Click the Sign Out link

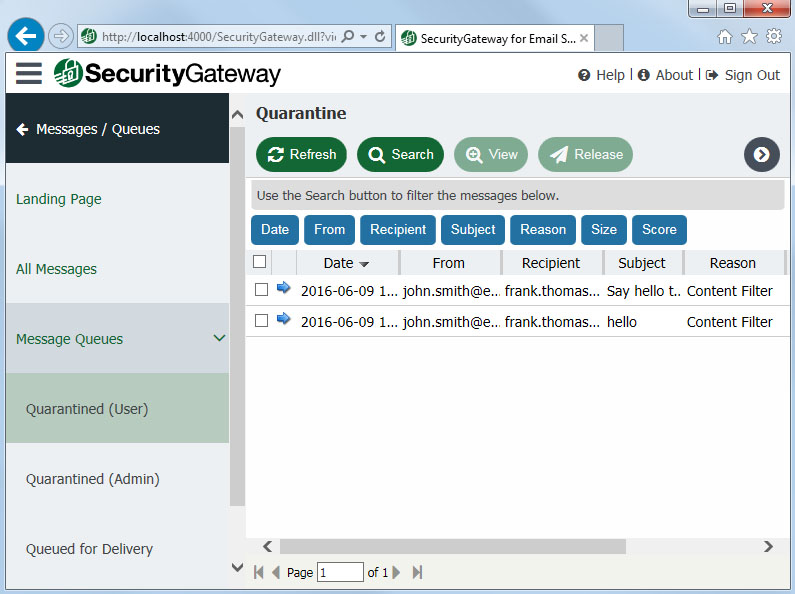[x=752, y=75]
